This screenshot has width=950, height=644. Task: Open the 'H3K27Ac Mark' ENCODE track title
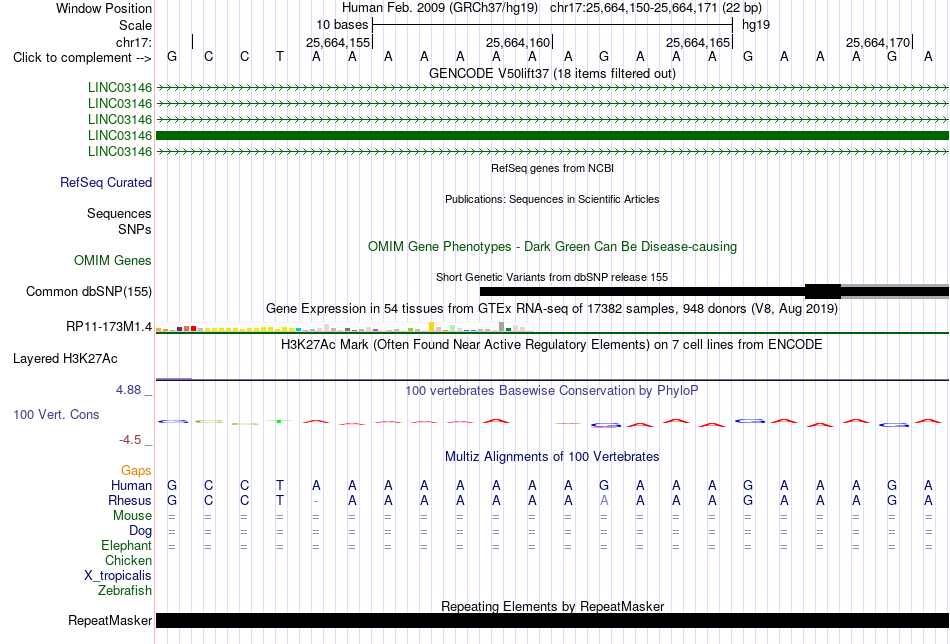552,345
